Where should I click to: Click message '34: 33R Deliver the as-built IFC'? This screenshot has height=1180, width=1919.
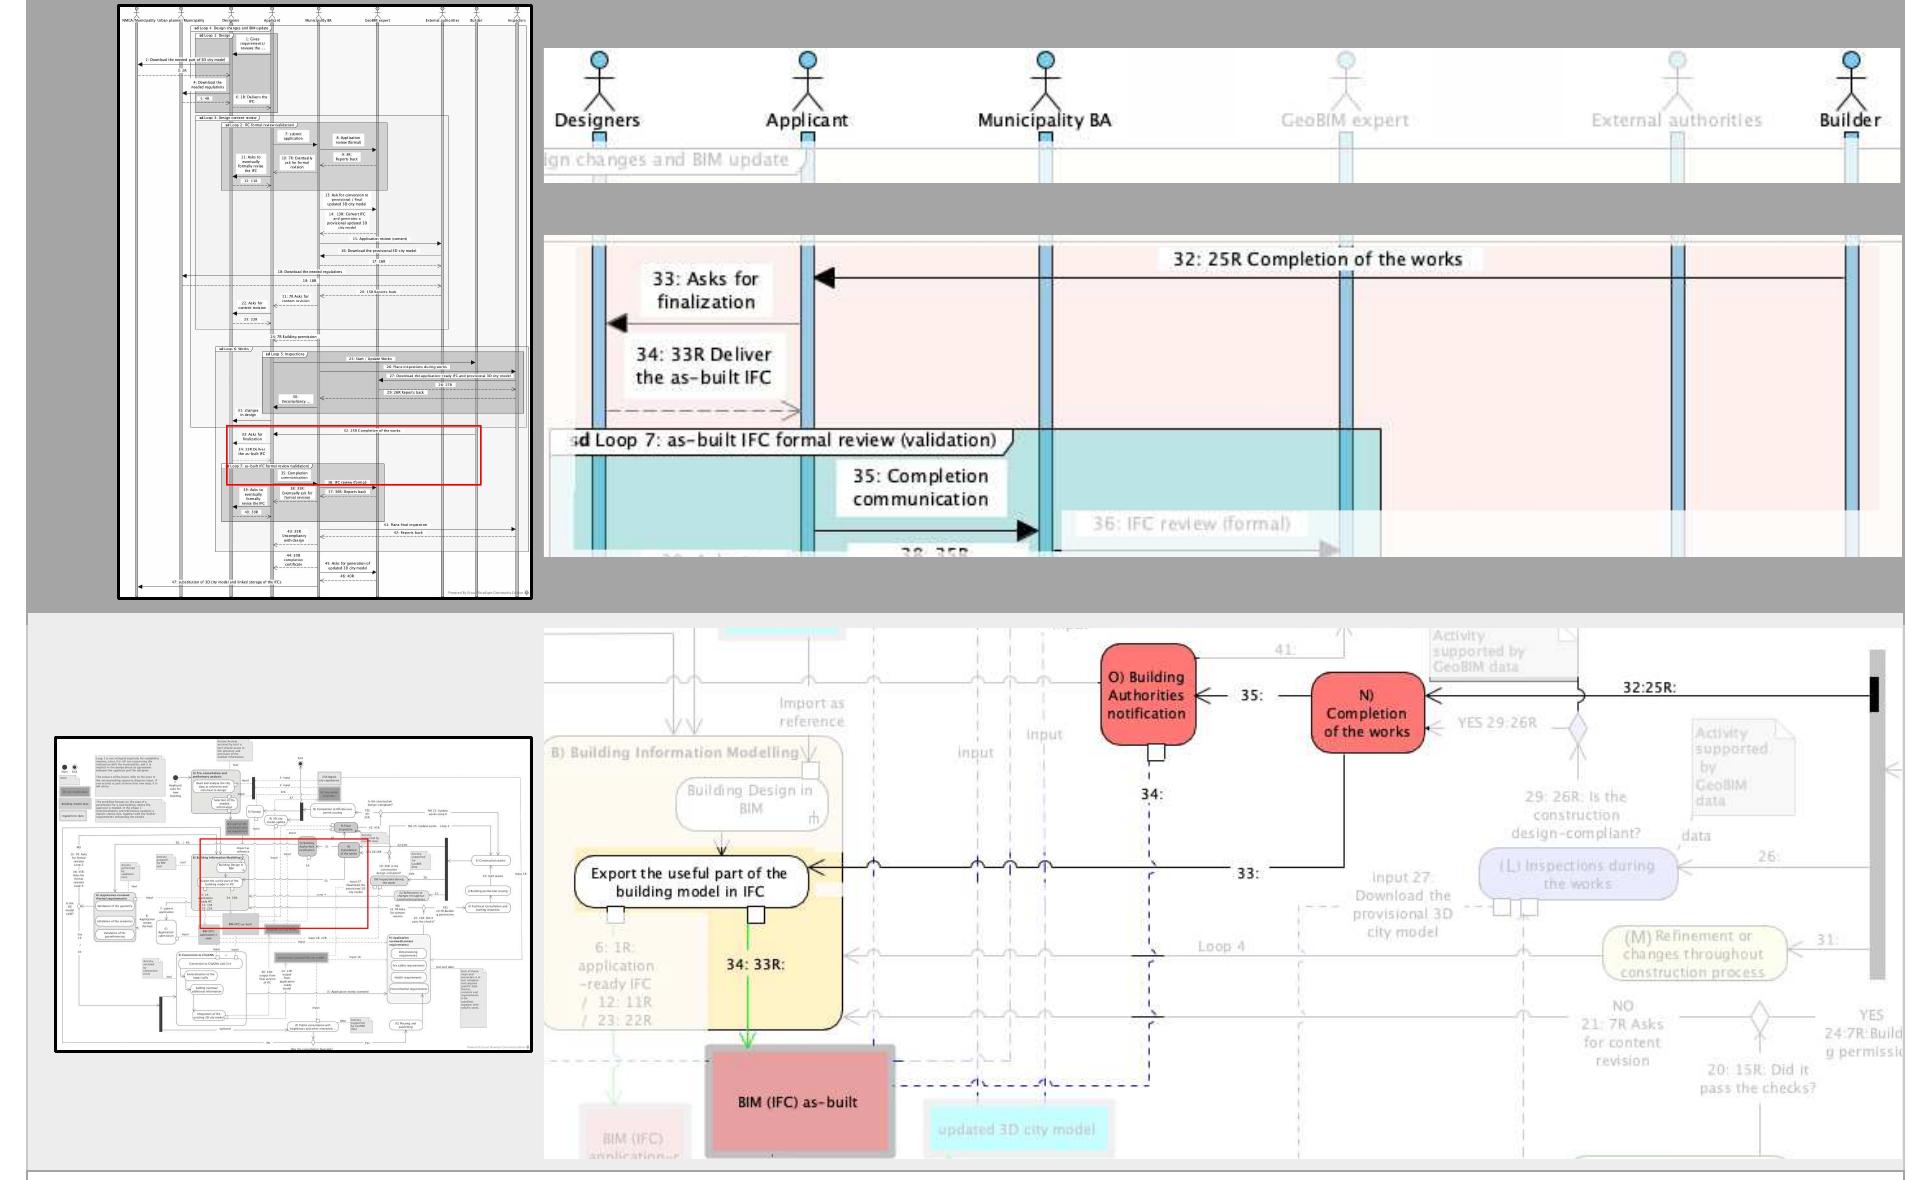704,365
